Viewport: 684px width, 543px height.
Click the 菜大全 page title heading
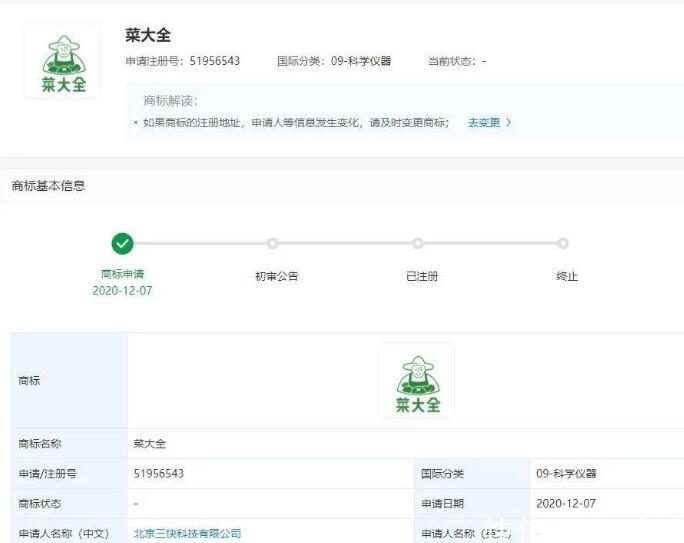click(148, 35)
